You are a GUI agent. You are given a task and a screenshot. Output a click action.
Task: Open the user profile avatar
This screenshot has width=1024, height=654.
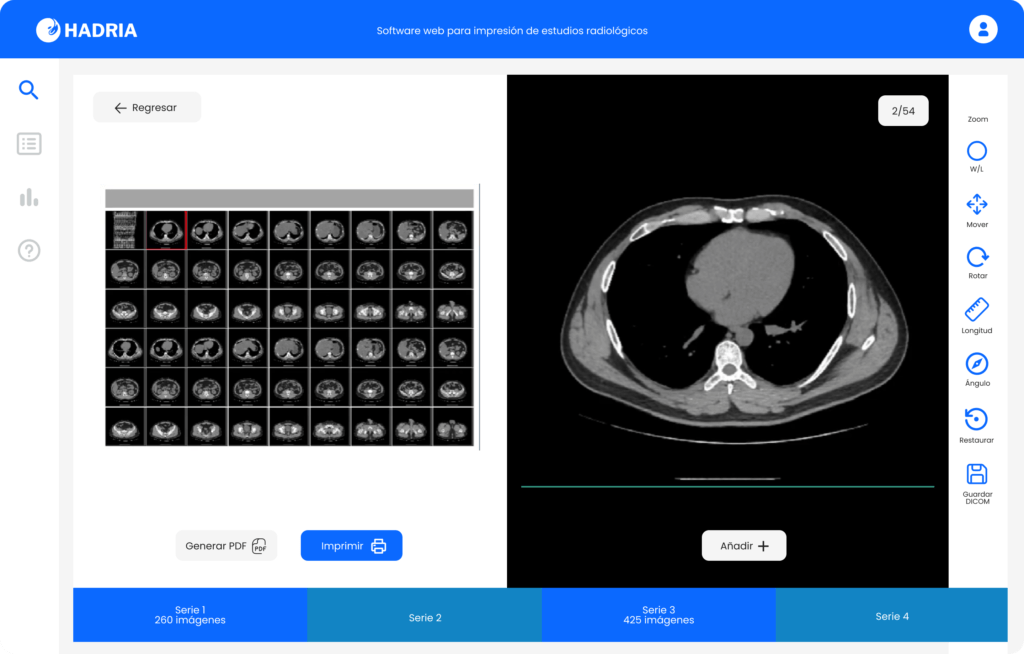point(983,29)
